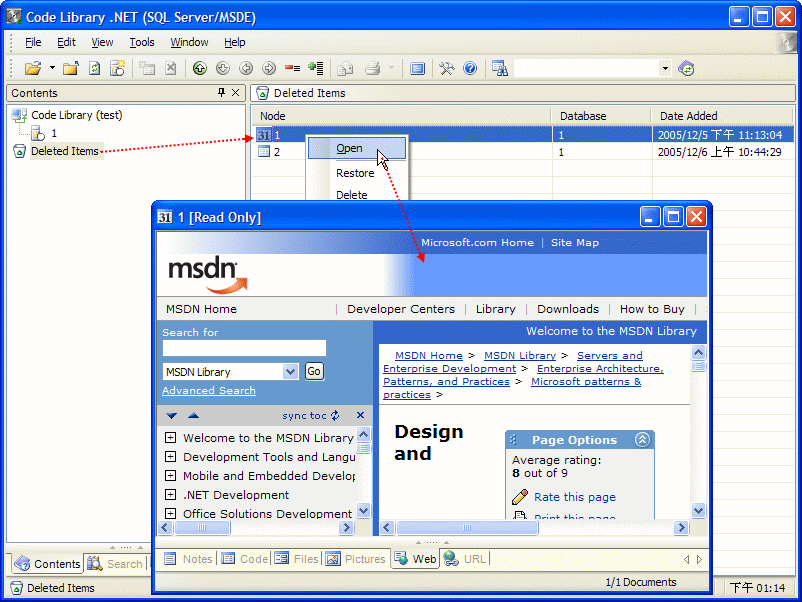802x602 pixels.
Task: Select Code Library (test) root node
Action: point(77,115)
